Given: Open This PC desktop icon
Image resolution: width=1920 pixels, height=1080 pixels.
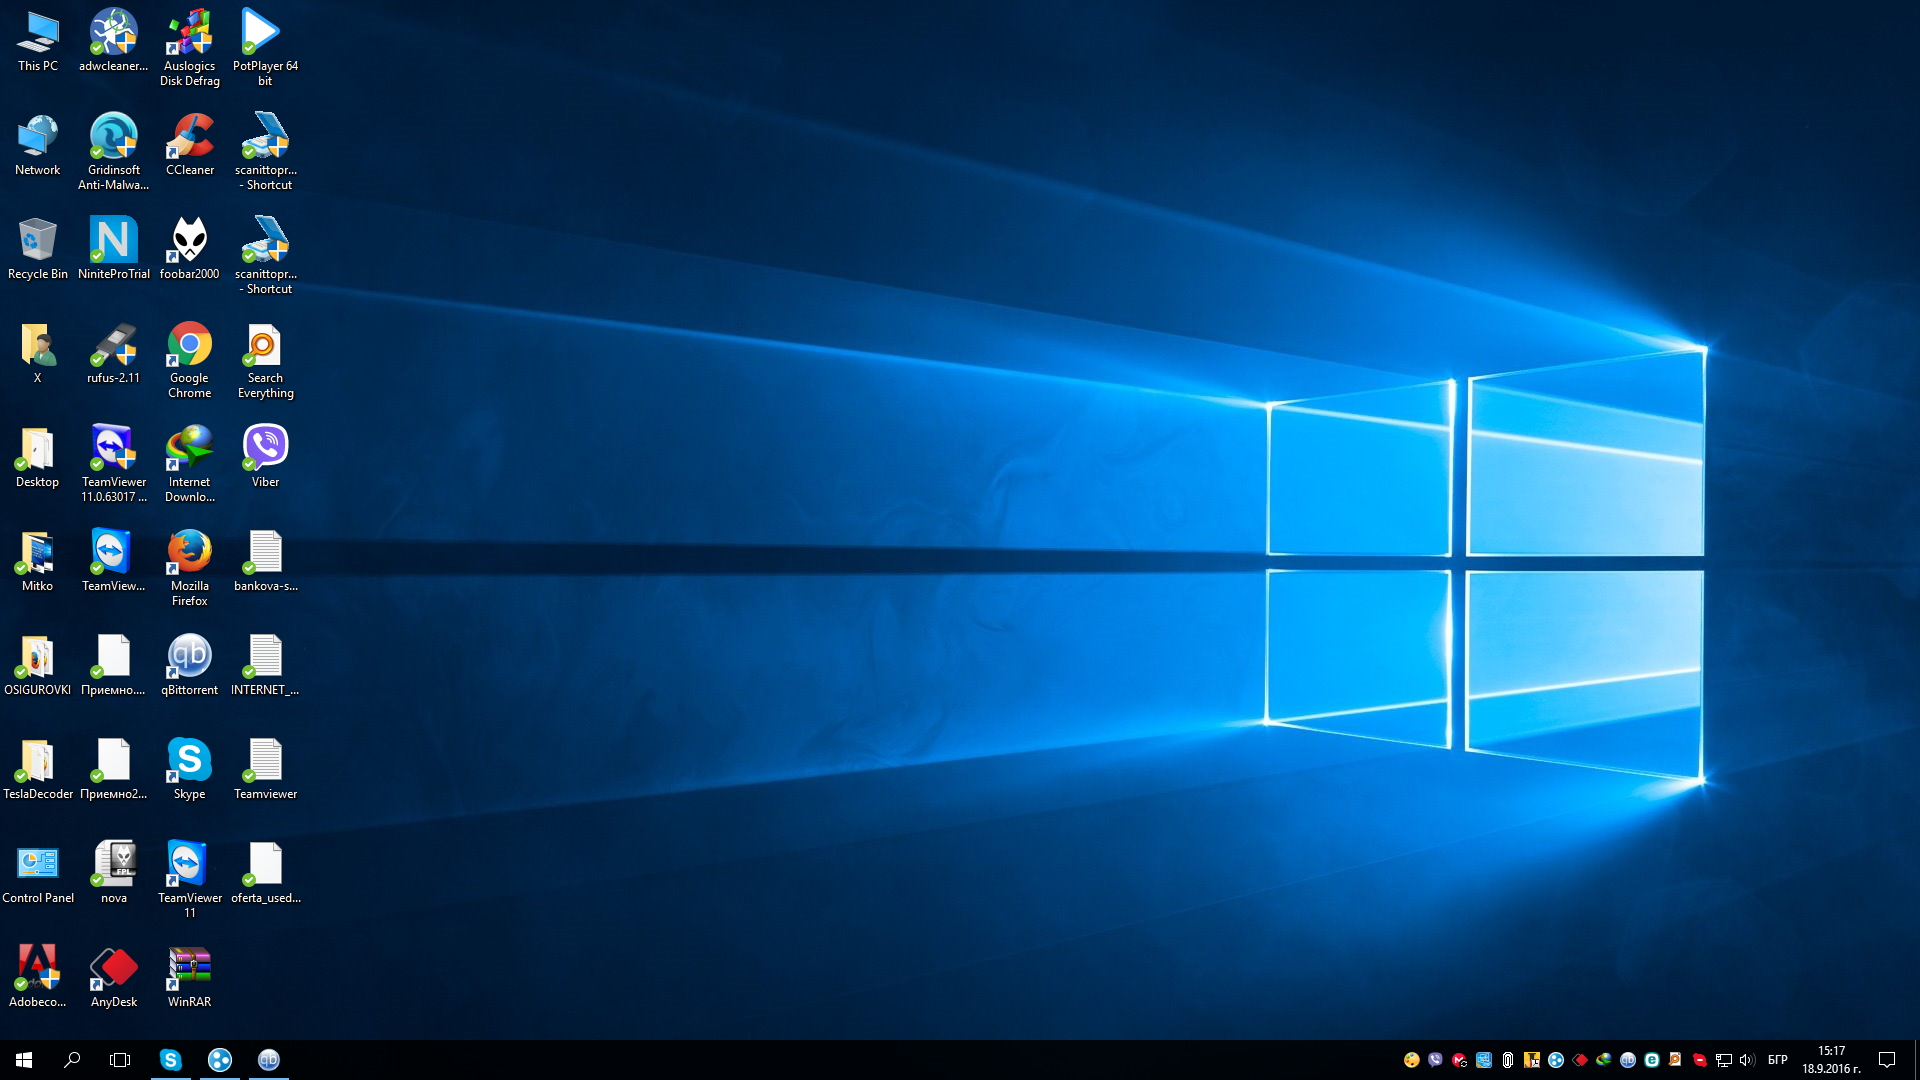Looking at the screenshot, I should 38,42.
